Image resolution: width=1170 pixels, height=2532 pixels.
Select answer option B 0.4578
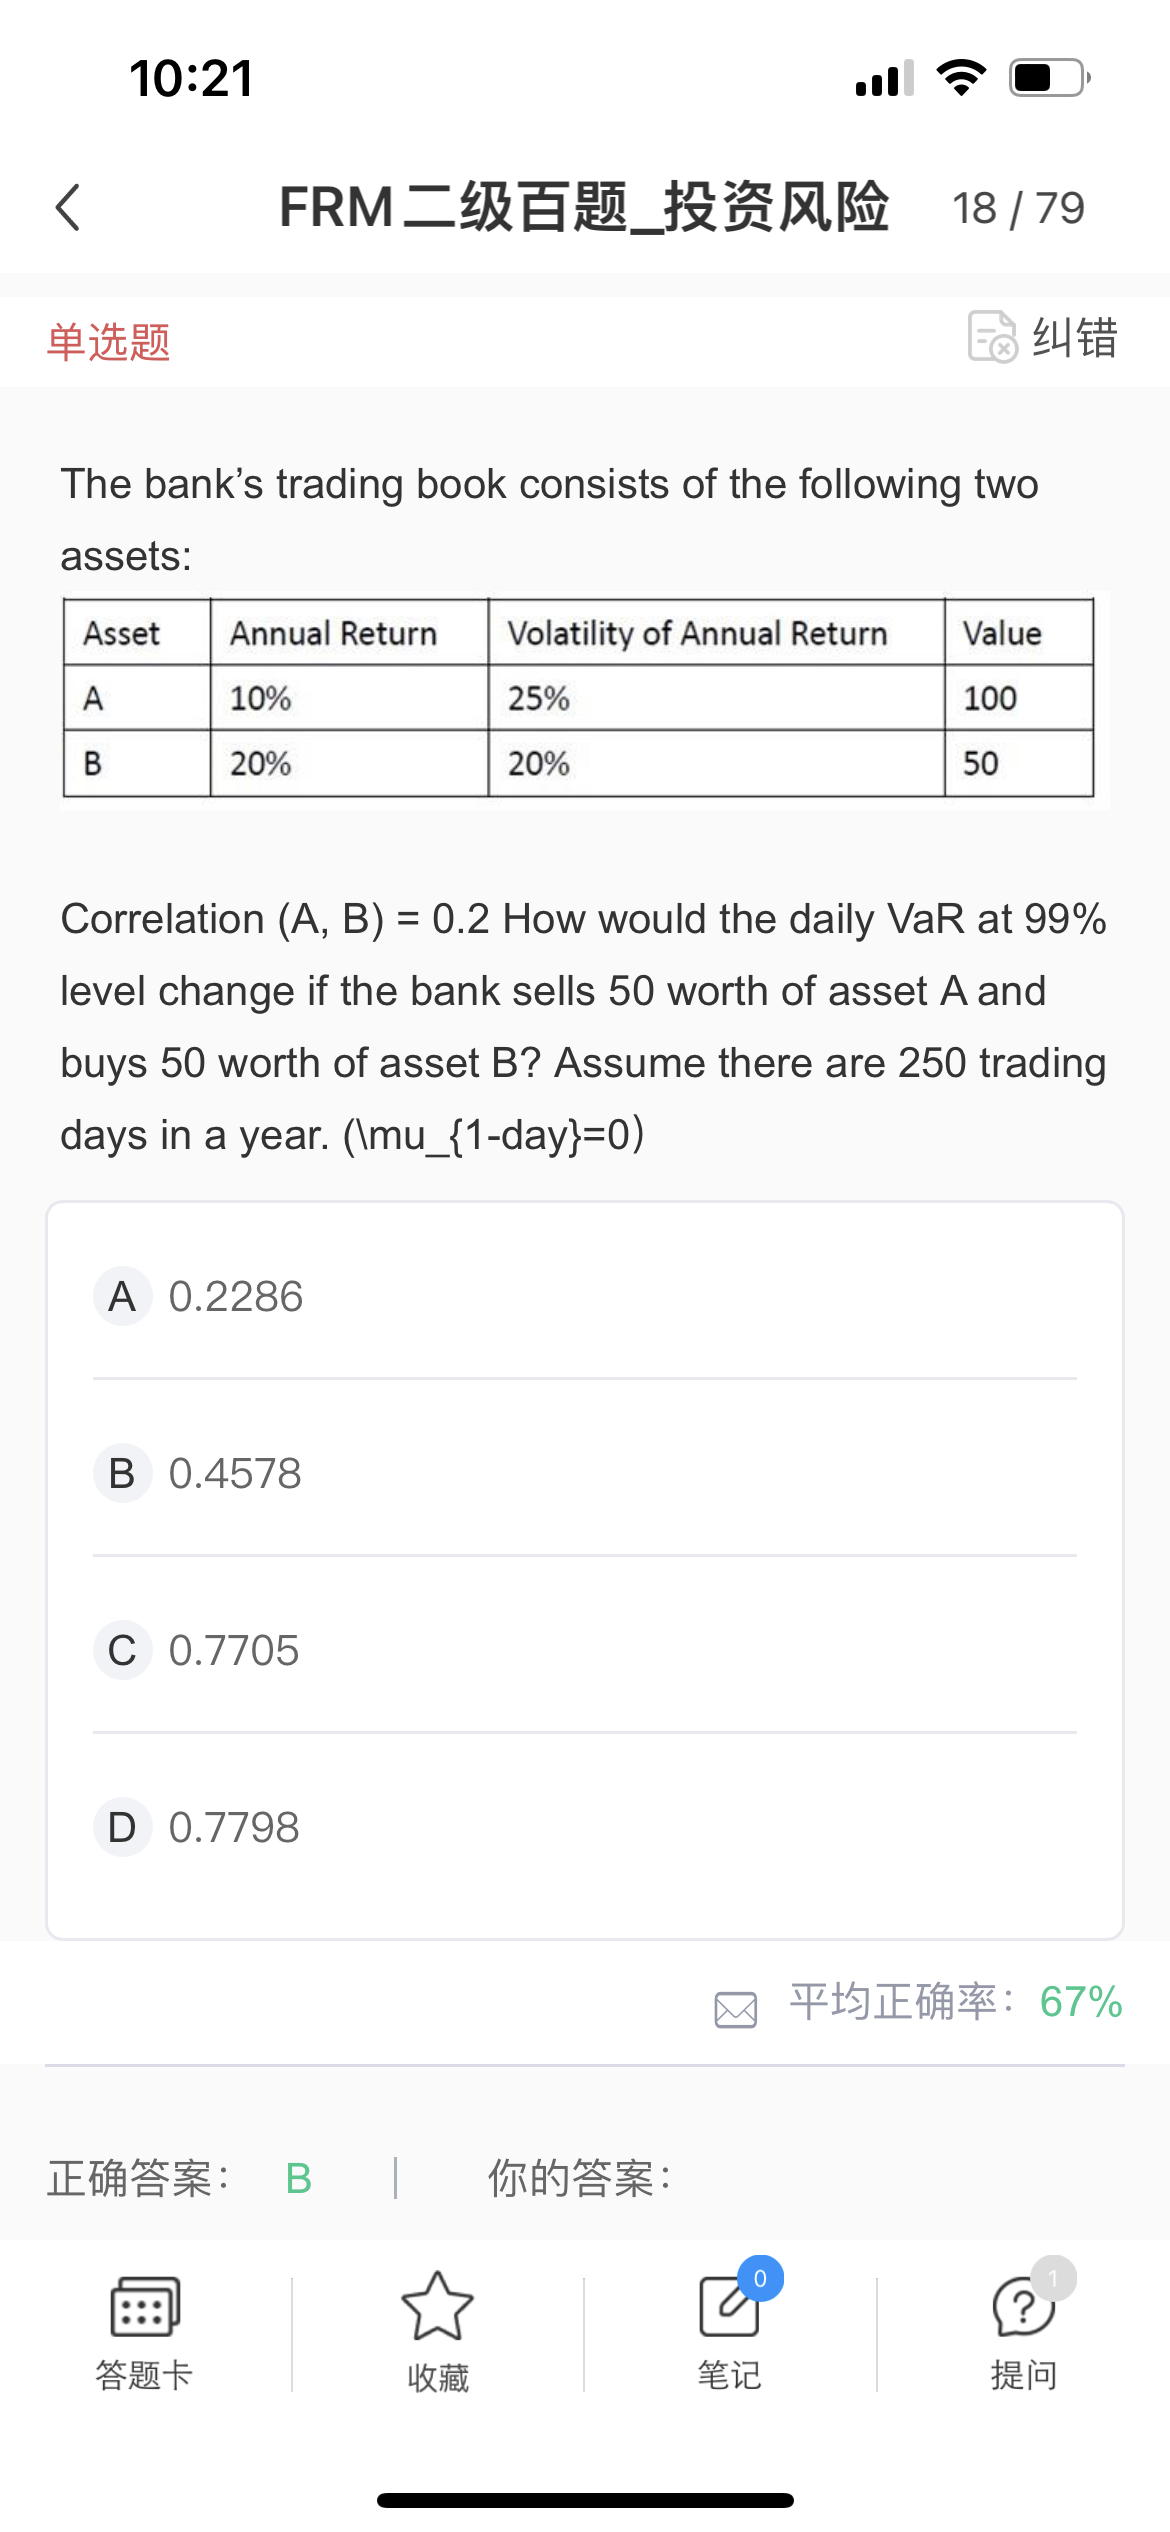click(235, 1474)
